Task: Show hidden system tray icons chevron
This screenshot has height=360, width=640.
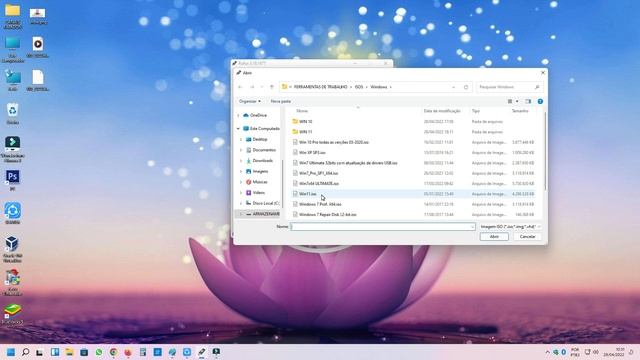Action: 547,352
